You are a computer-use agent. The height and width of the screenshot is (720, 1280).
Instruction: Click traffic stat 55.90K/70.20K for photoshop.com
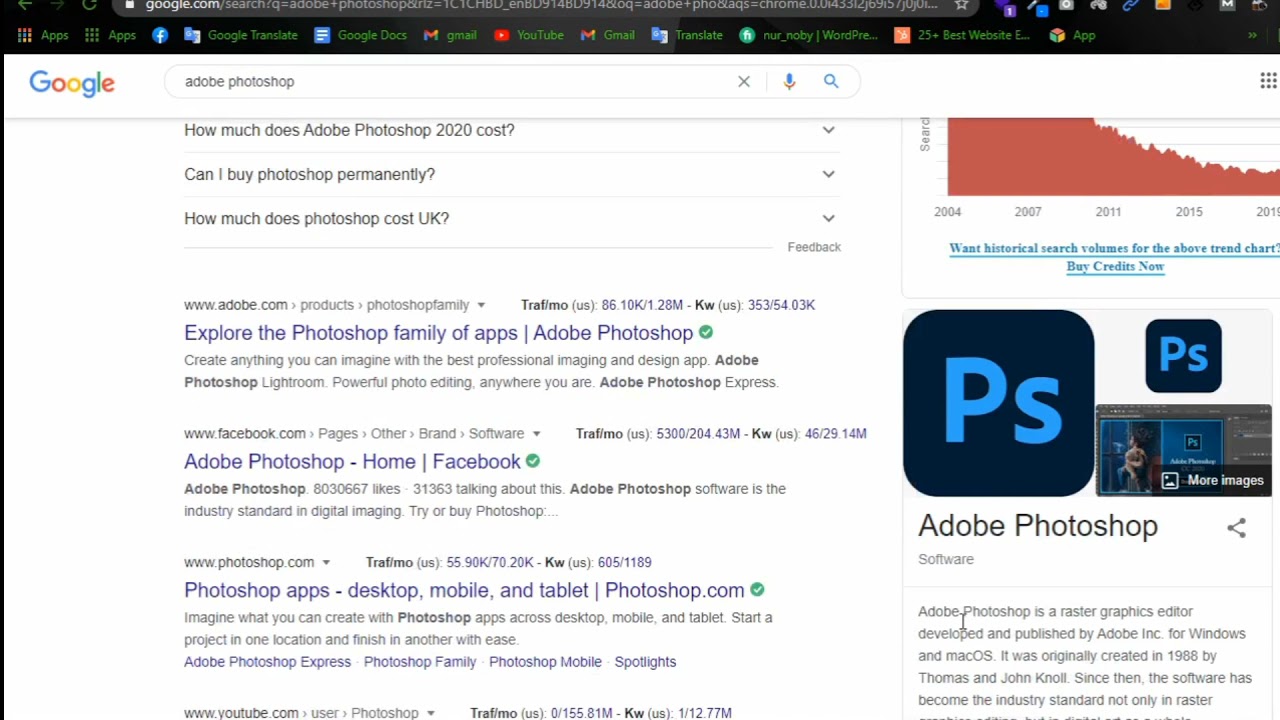pyautogui.click(x=490, y=563)
